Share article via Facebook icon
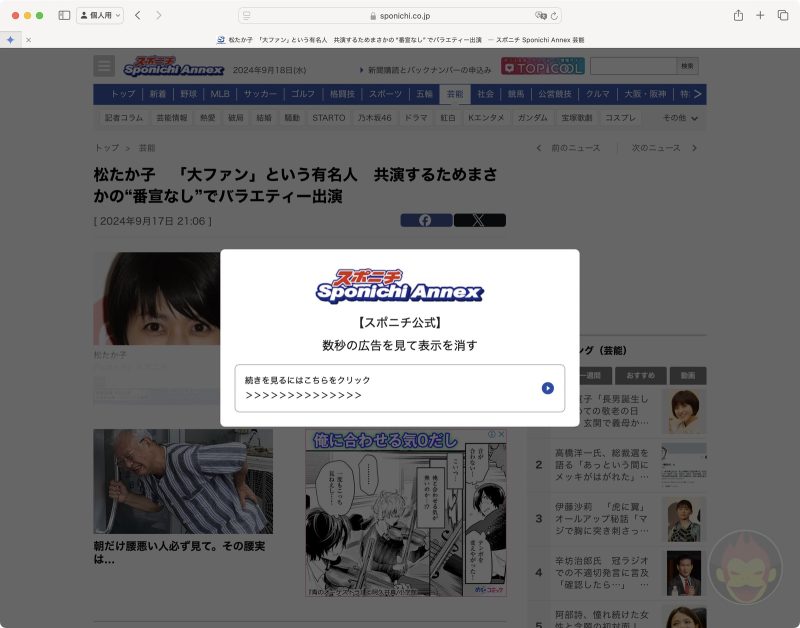 coord(426,220)
